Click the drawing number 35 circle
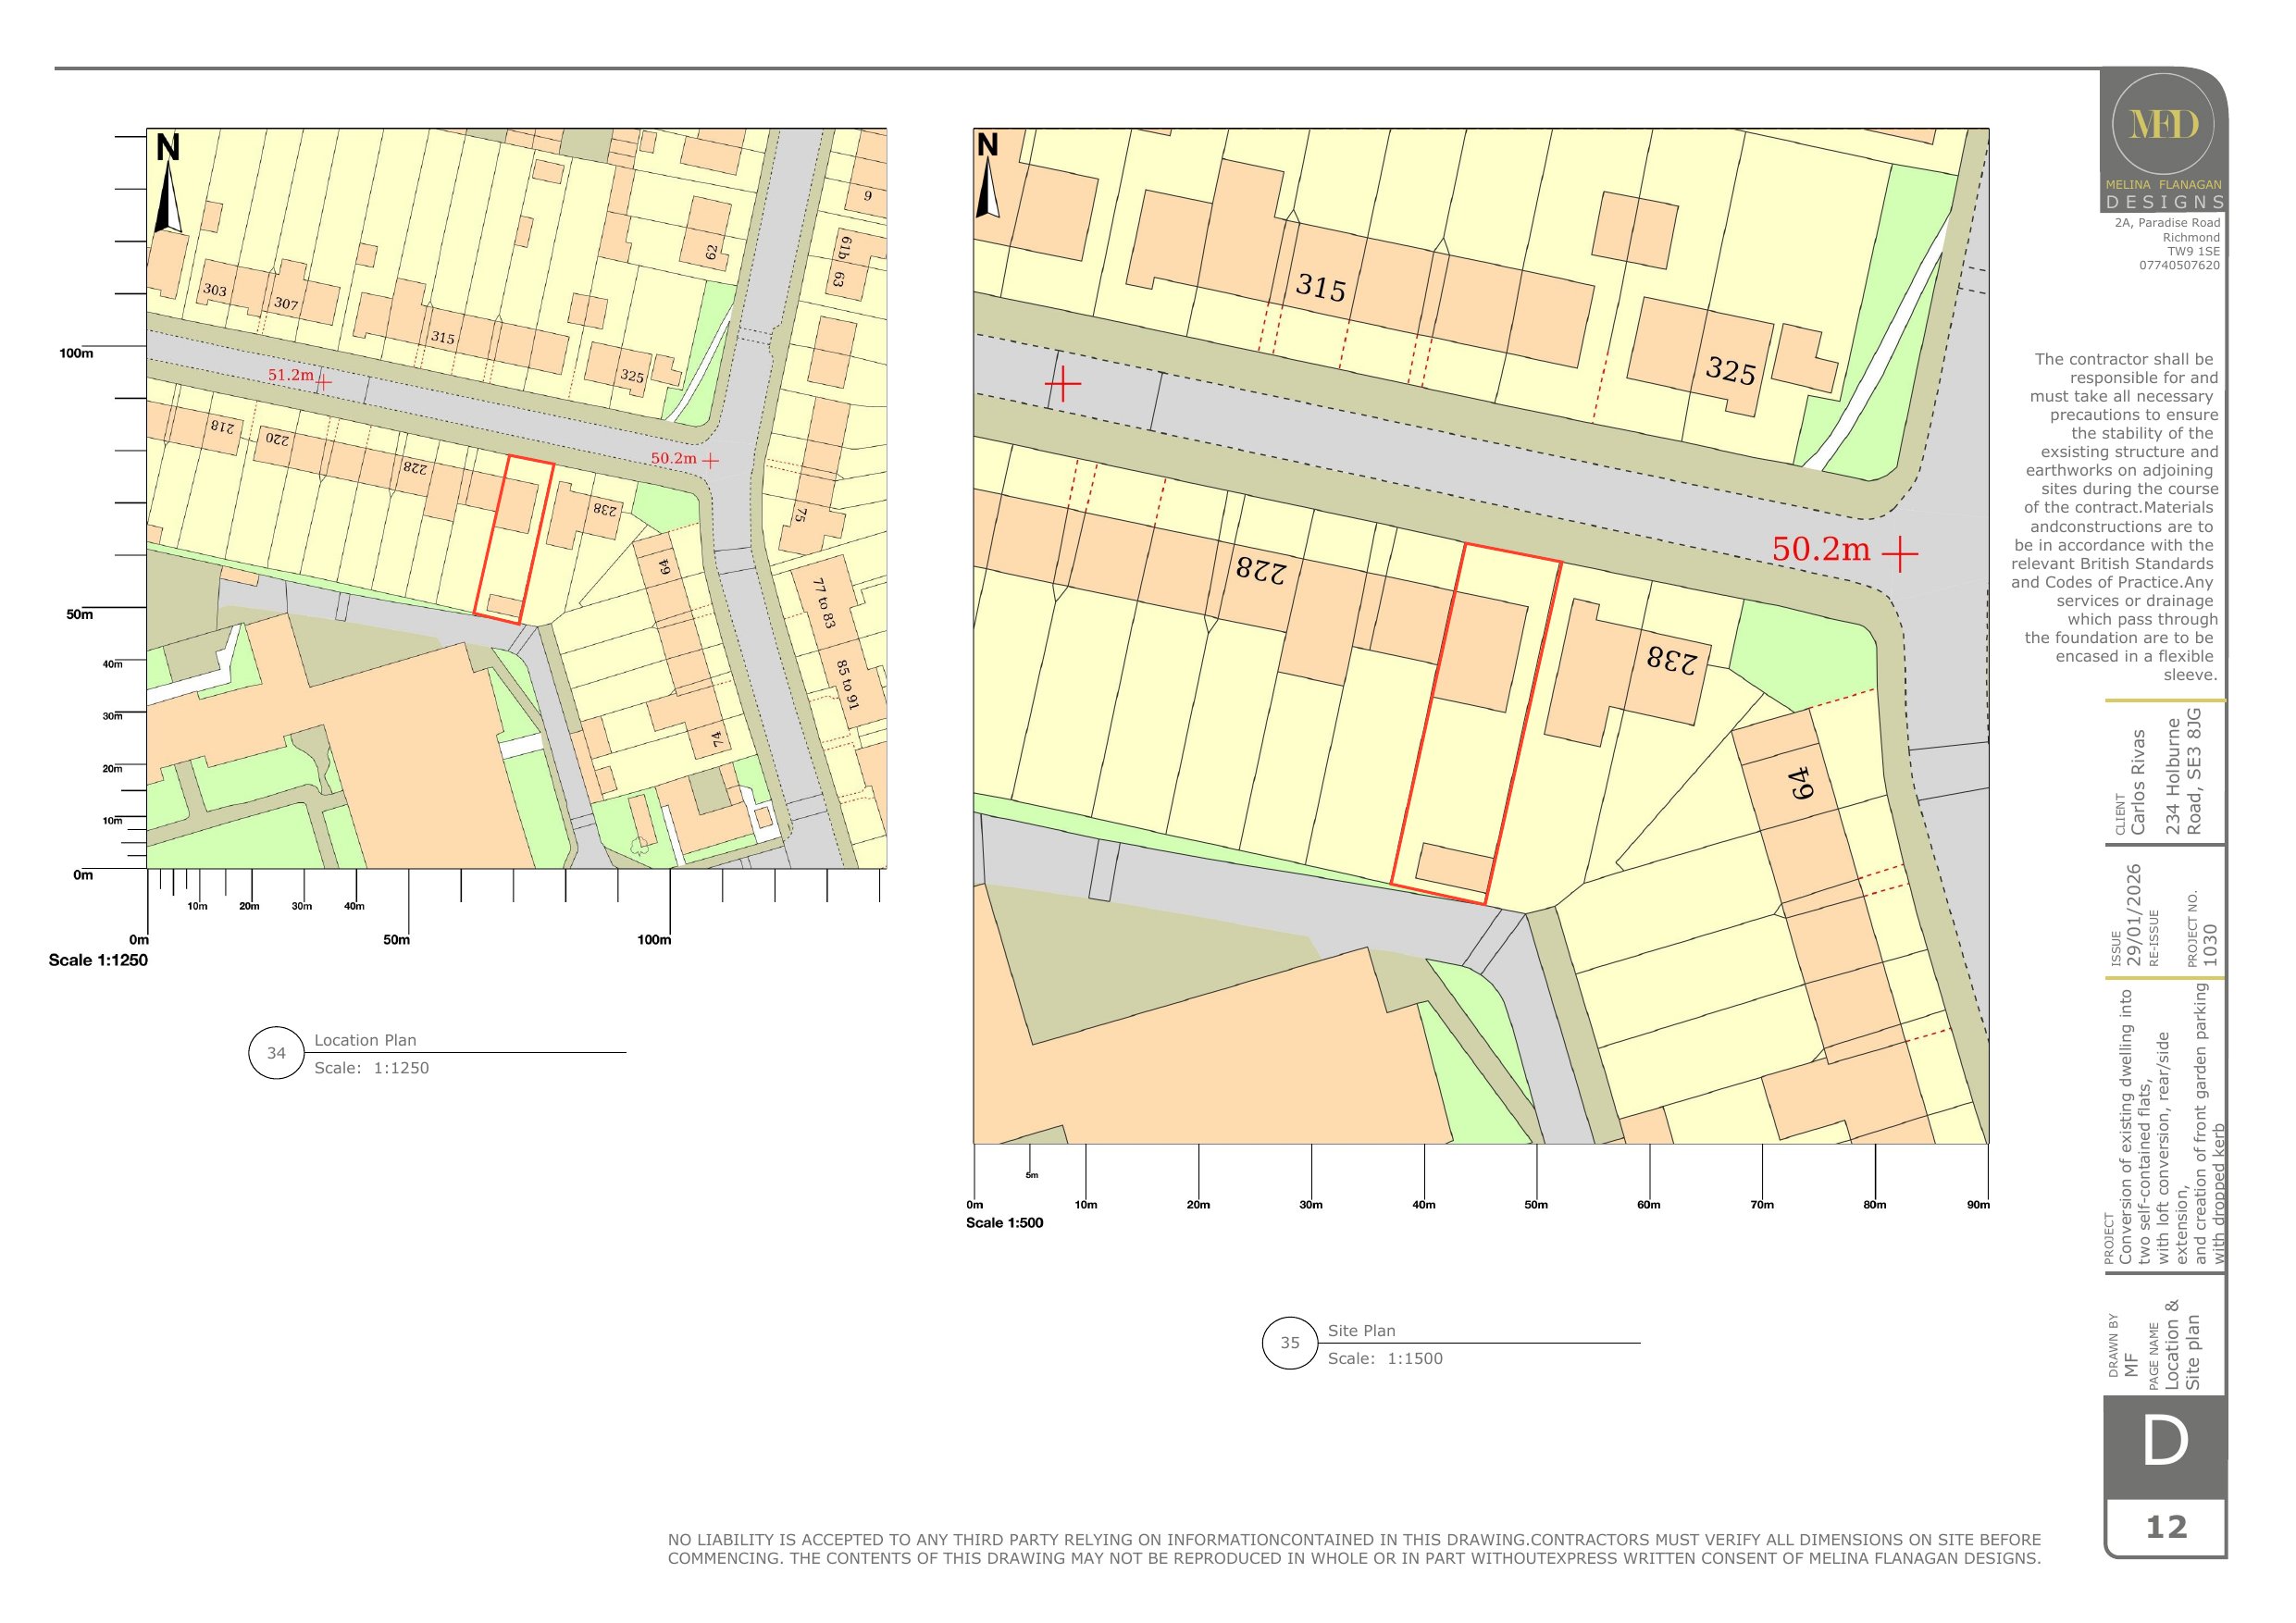The height and width of the screenshot is (1623, 2296). pyautogui.click(x=1290, y=1343)
